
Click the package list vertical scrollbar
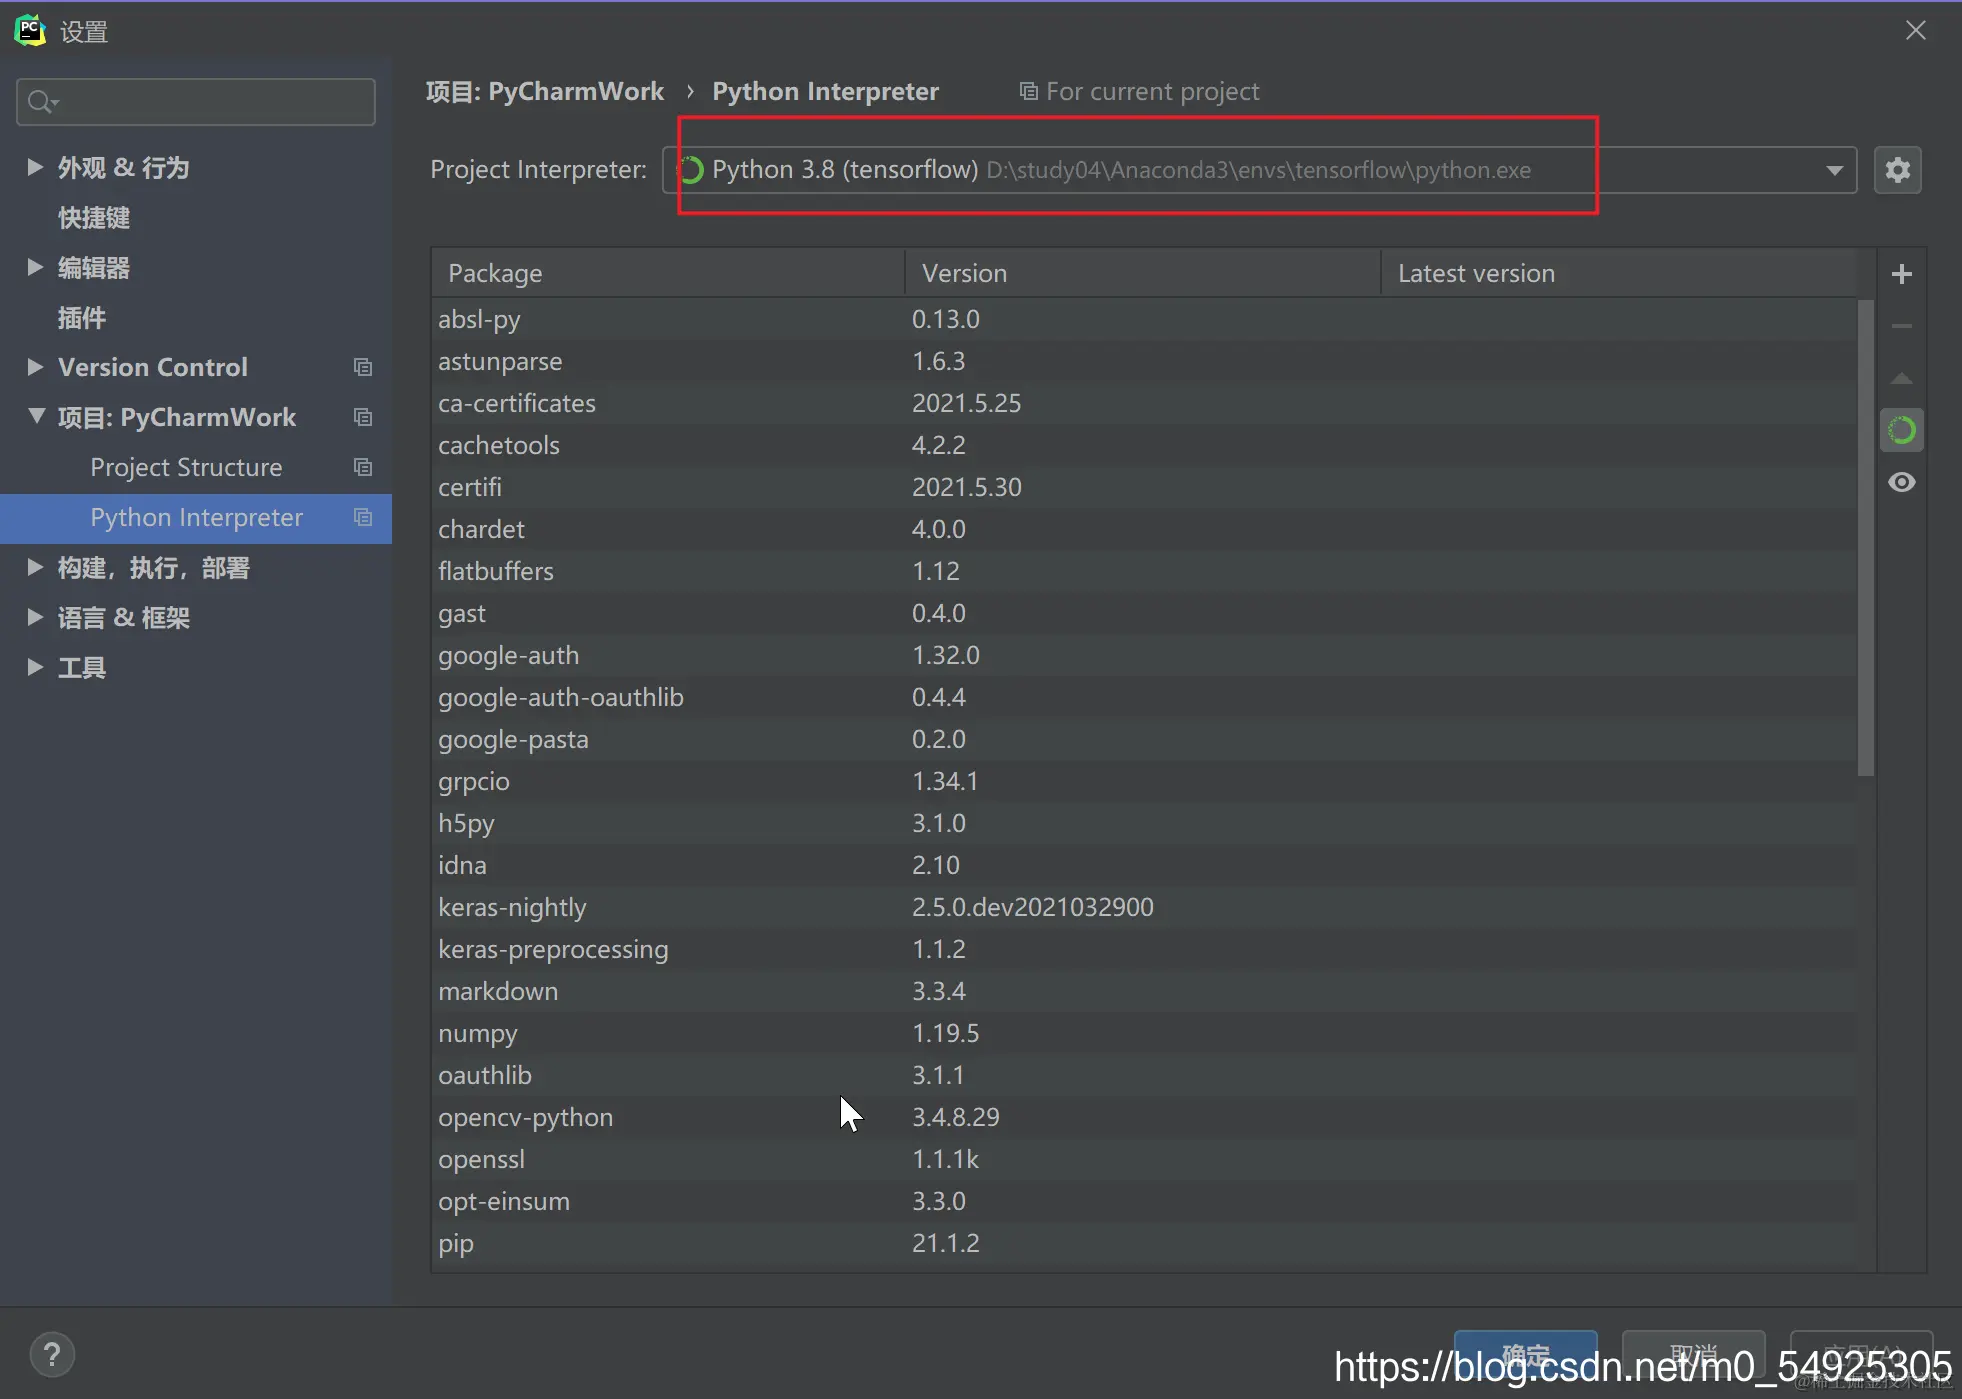coord(1865,540)
